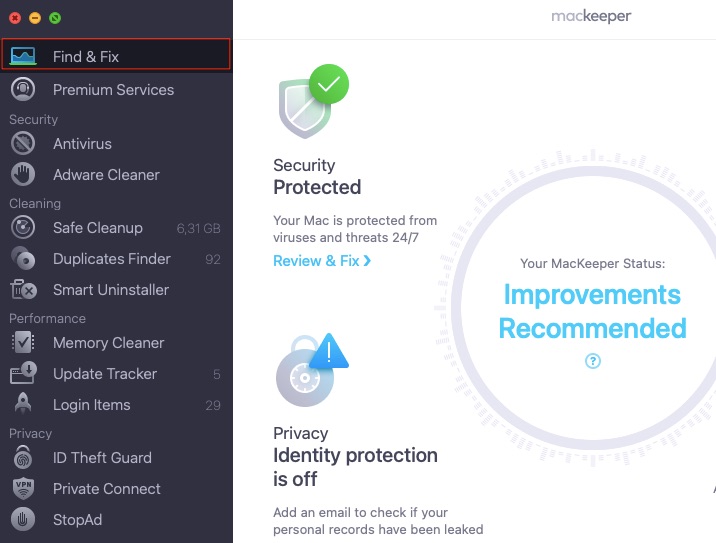The width and height of the screenshot is (716, 543).
Task: Click the green Security shield image
Action: pos(313,101)
